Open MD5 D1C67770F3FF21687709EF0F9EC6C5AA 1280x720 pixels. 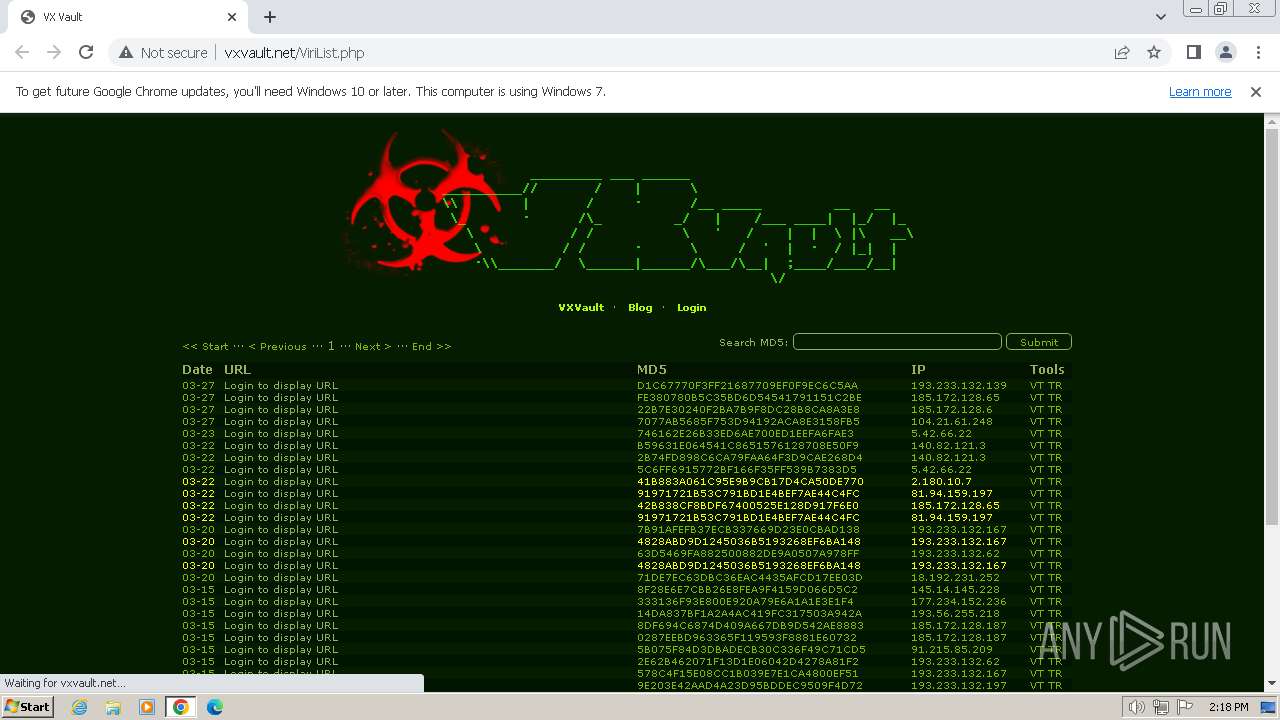(x=747, y=385)
